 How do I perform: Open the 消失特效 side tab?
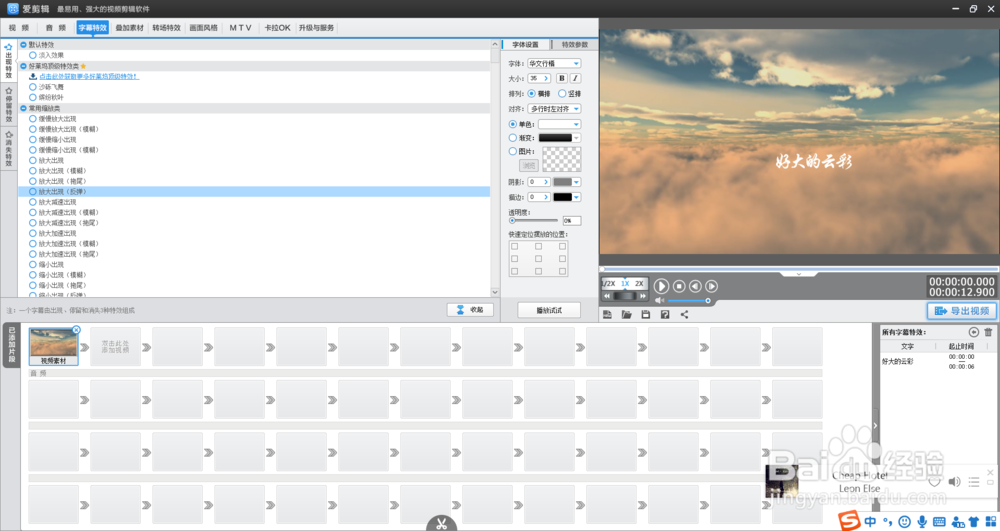click(9, 149)
